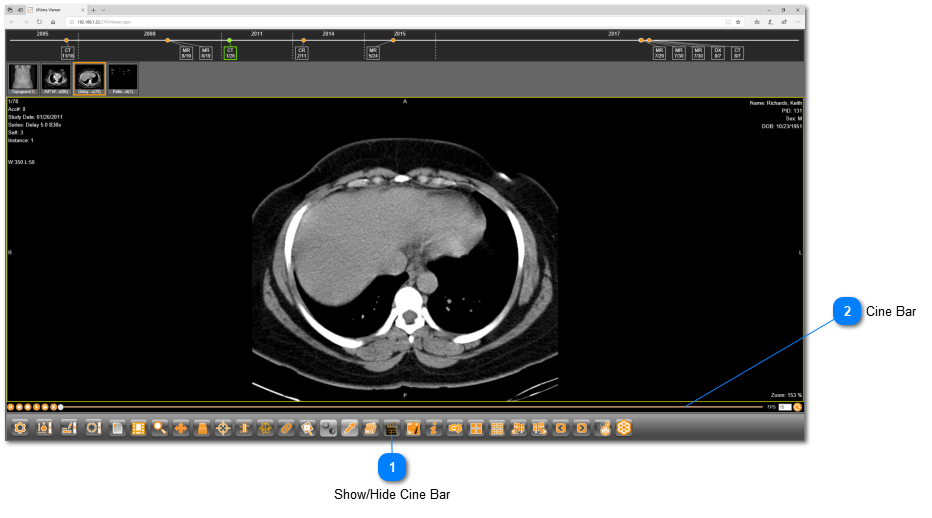This screenshot has height=518, width=932.
Task: Click into the FPS value field
Action: click(x=785, y=407)
